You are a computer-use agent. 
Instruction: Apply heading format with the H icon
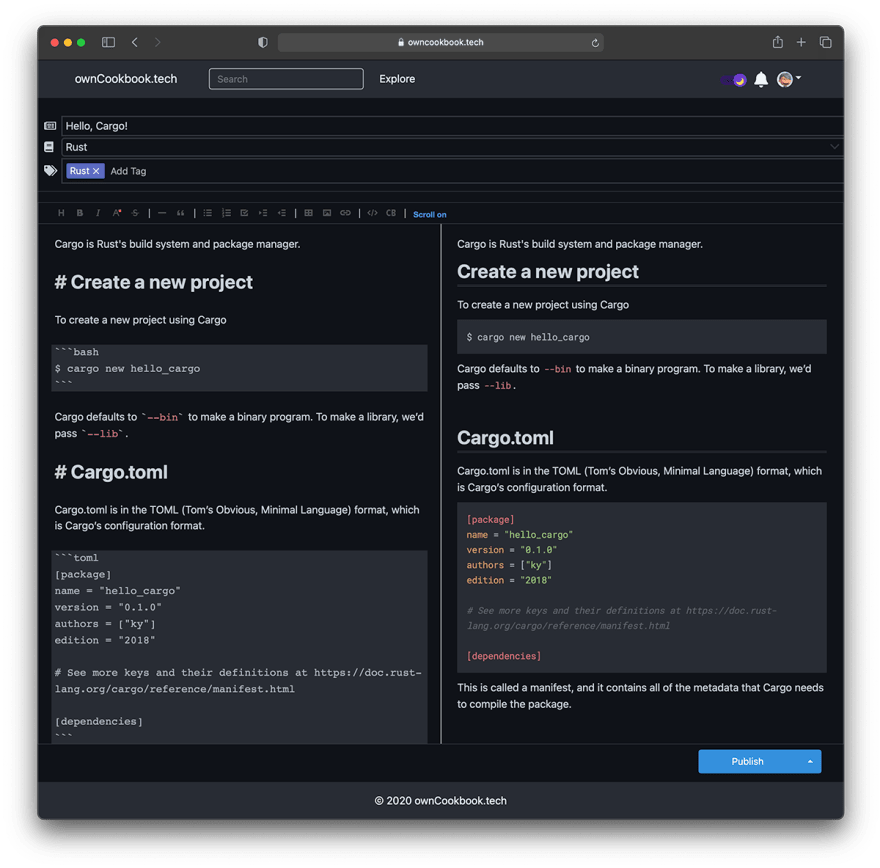(x=61, y=213)
